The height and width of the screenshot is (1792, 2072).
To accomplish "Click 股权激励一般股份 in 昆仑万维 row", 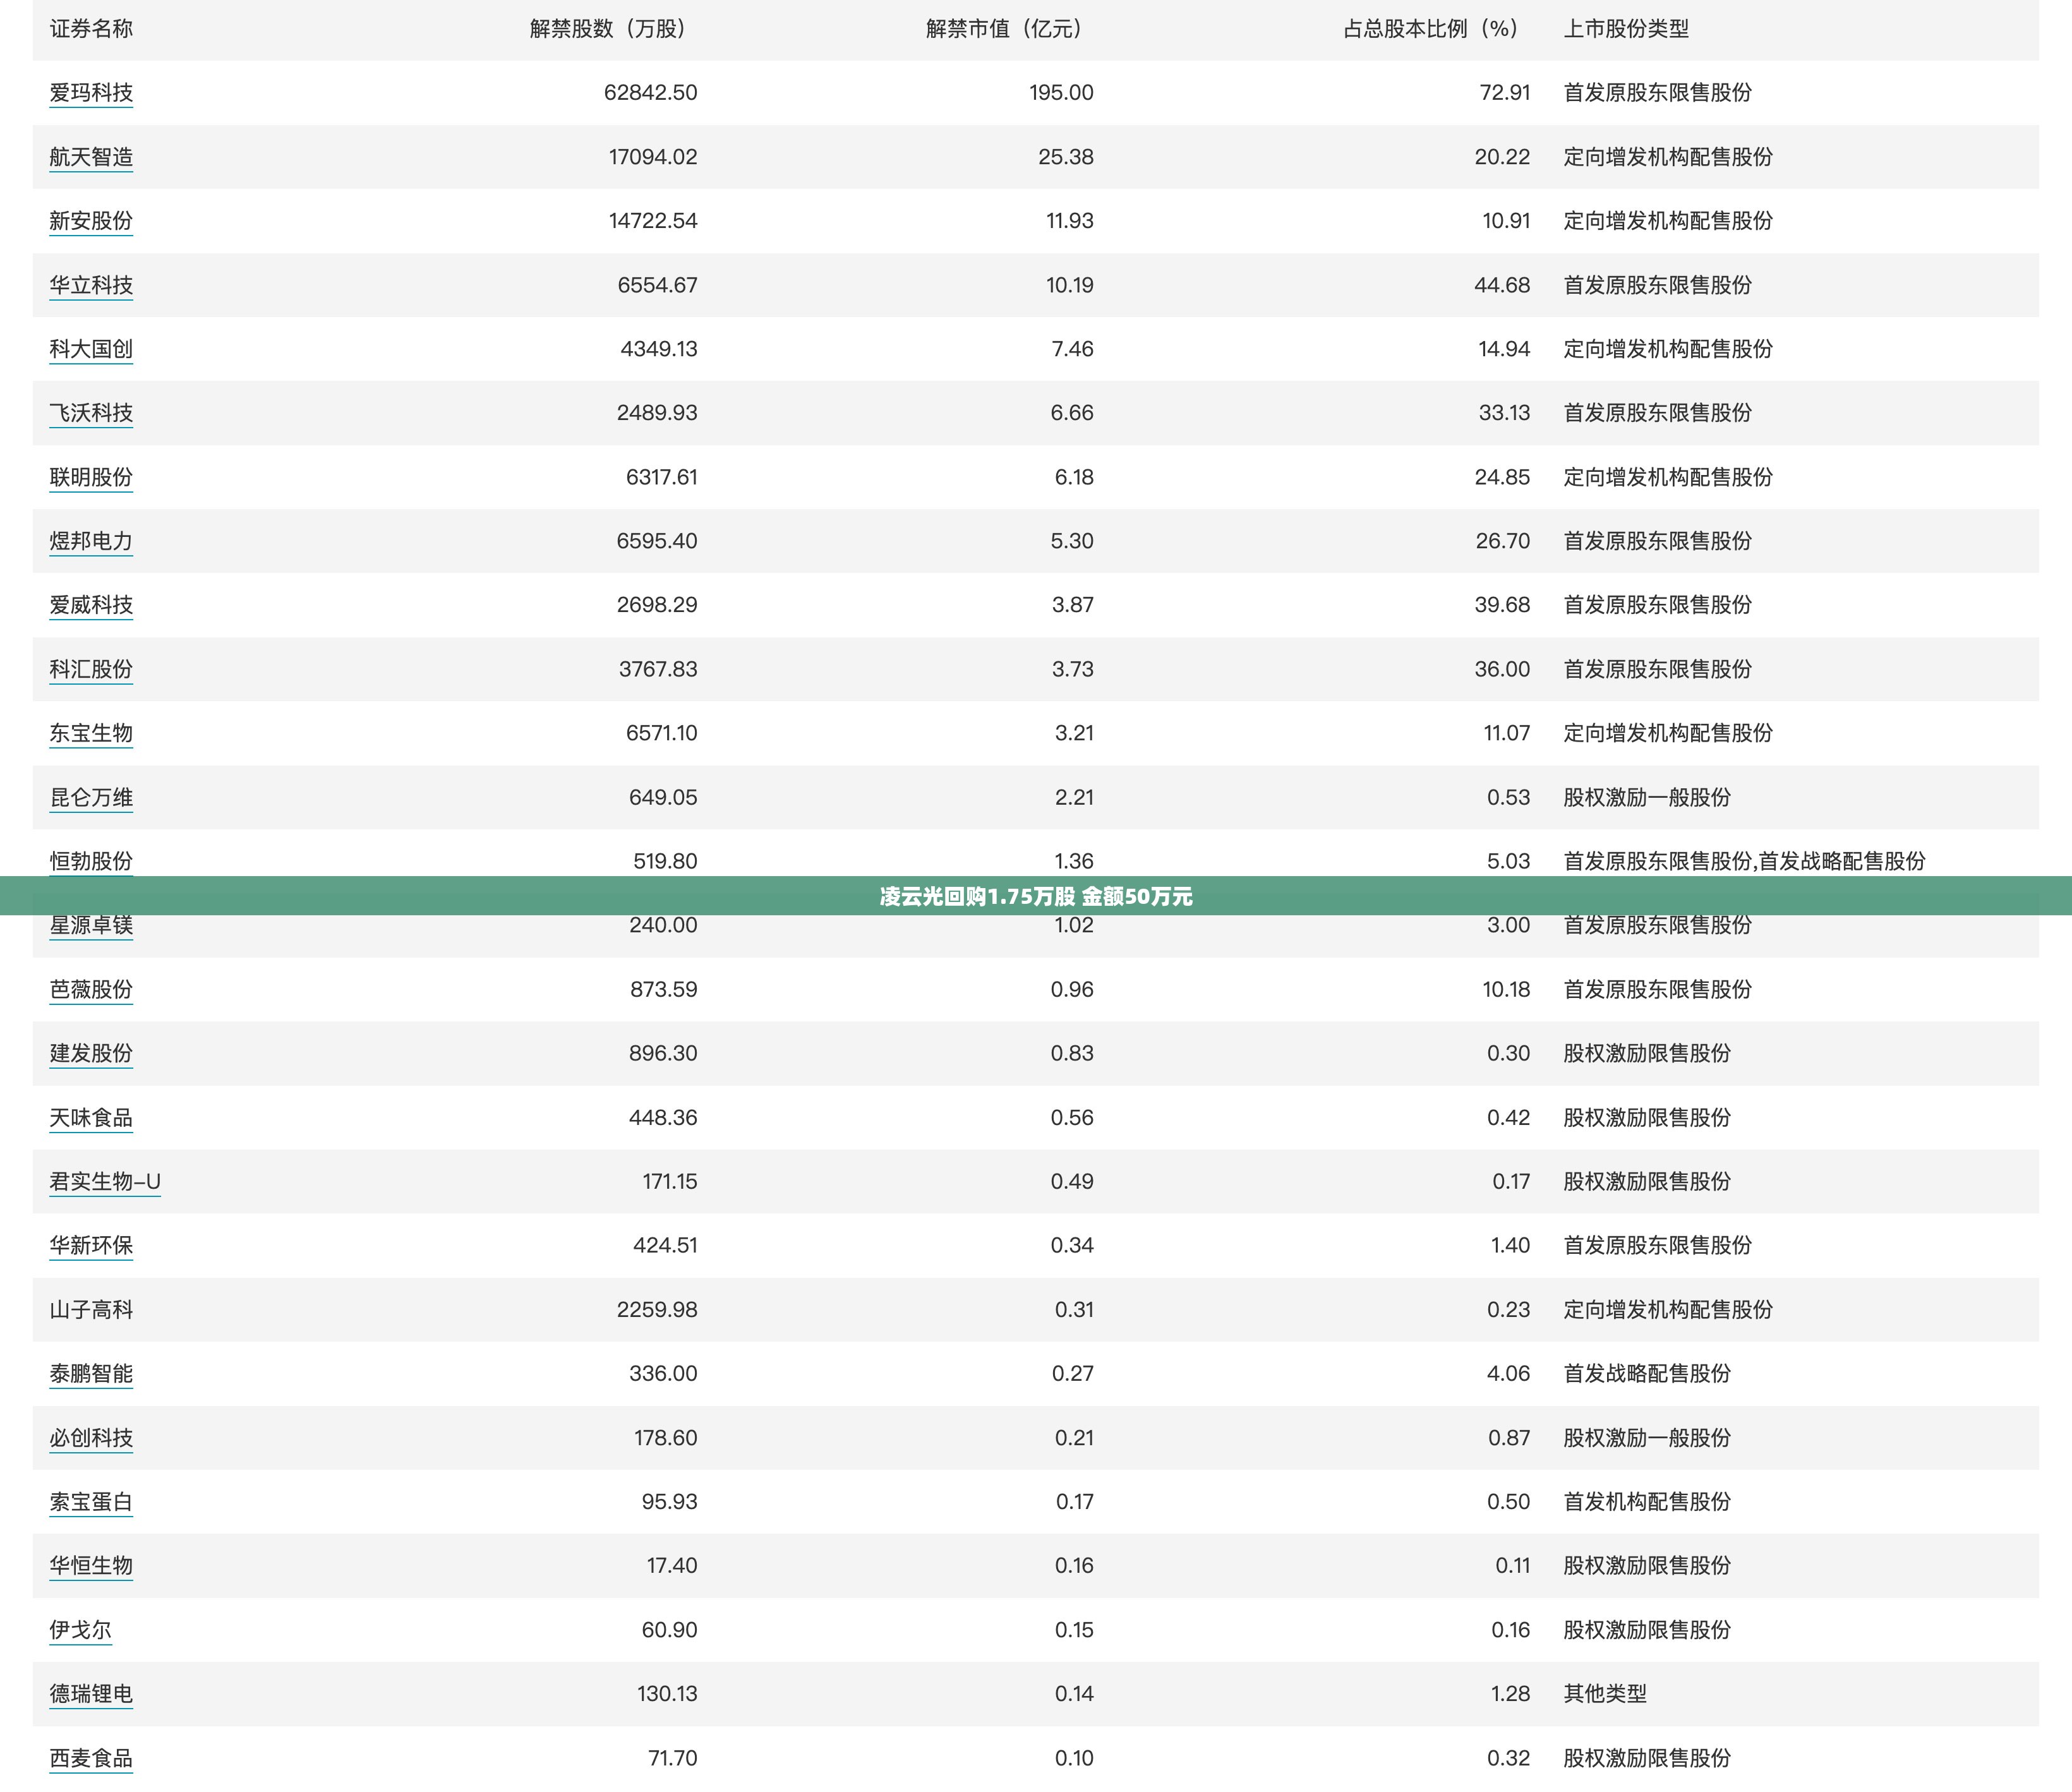I will 1647,797.
